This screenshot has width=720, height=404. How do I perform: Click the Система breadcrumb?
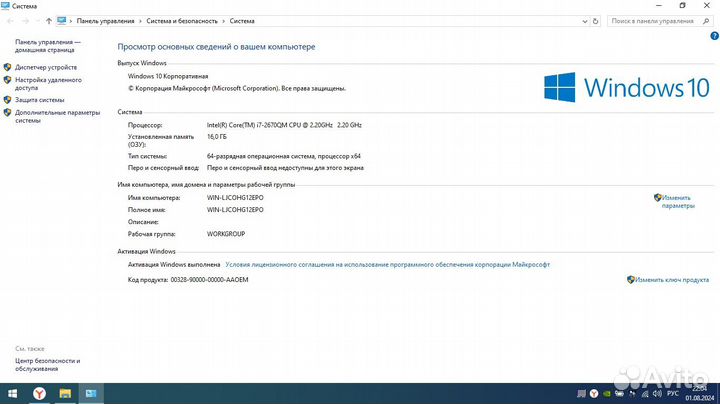coord(242,21)
